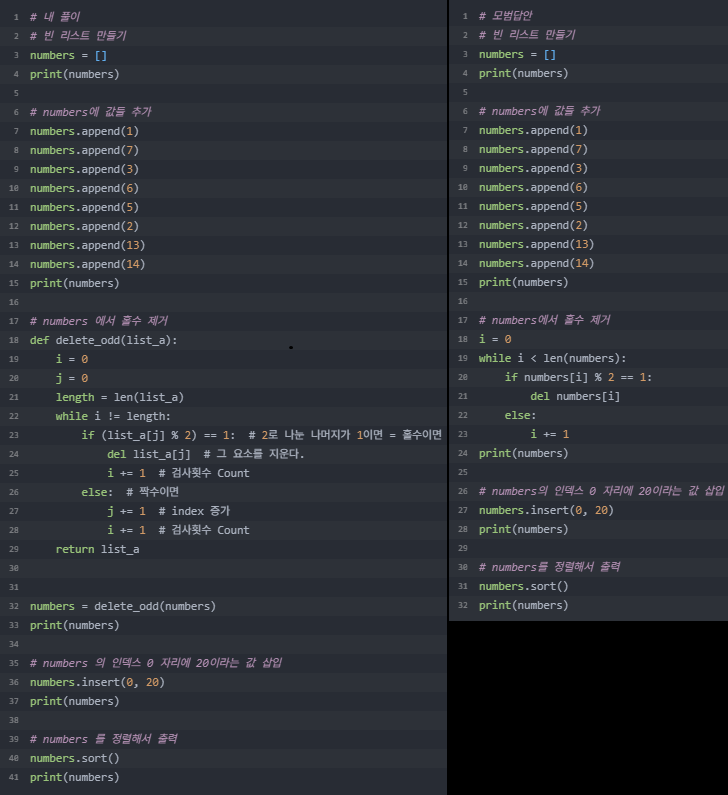The height and width of the screenshot is (795, 728).
Task: Click line number 41 in the 내 풀이 gutter
Action: 14,777
